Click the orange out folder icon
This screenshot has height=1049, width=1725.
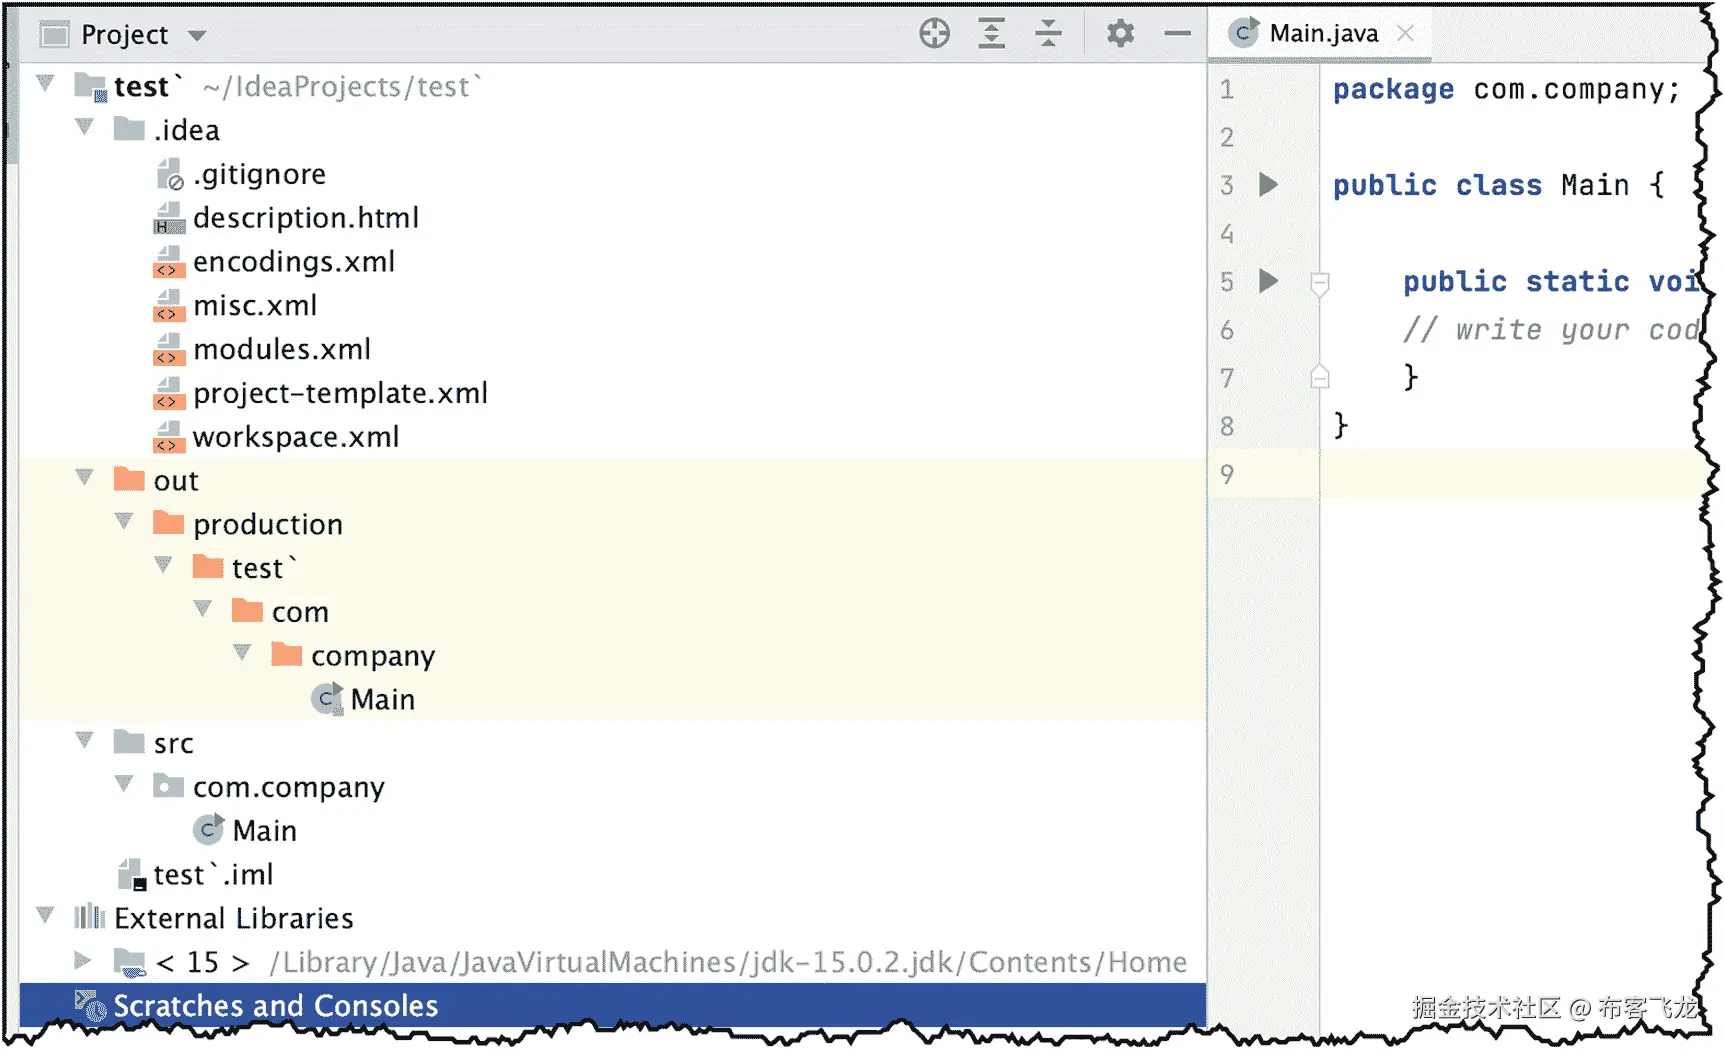[129, 479]
